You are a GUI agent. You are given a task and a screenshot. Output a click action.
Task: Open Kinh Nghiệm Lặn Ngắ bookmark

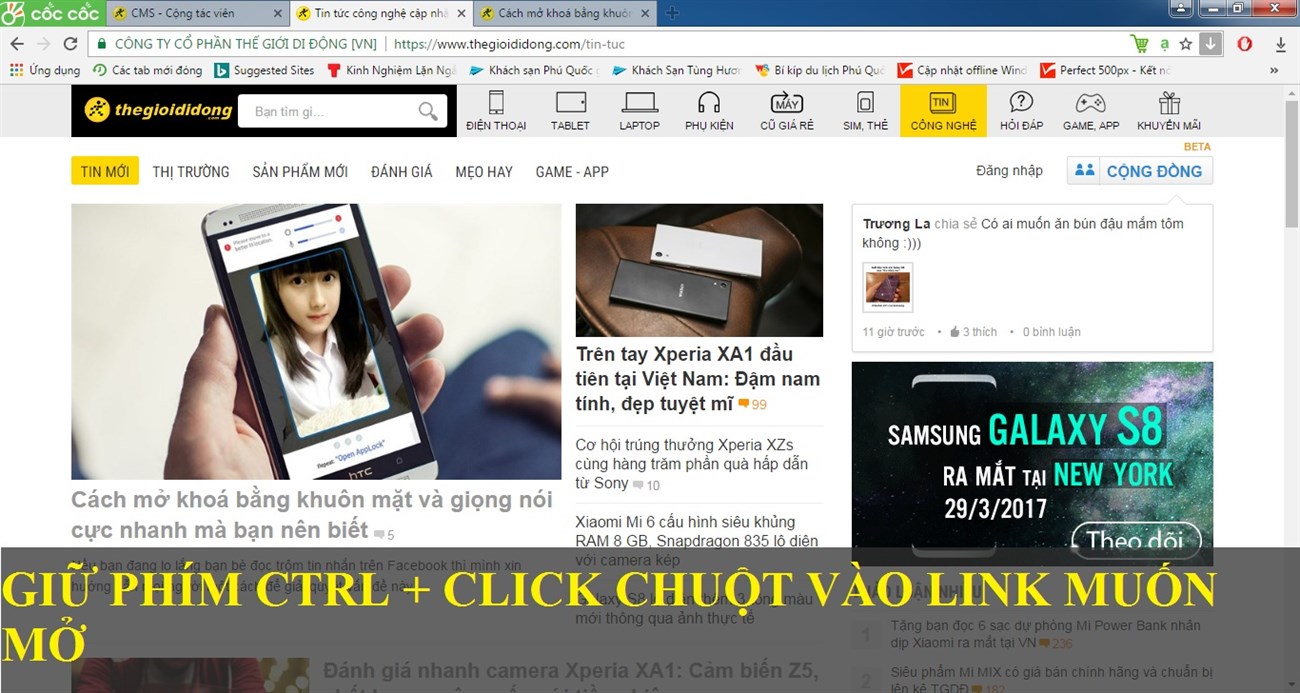tap(391, 70)
